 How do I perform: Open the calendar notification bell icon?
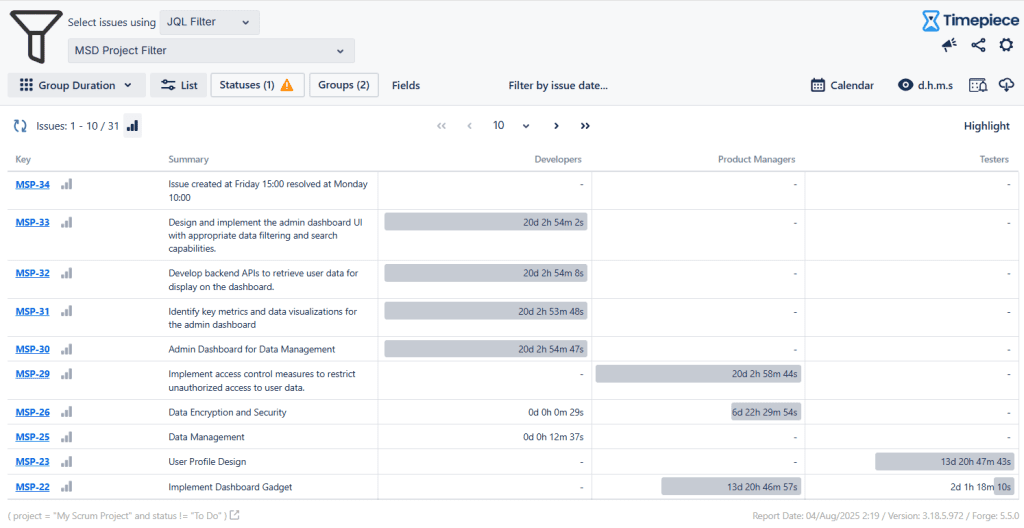(978, 85)
